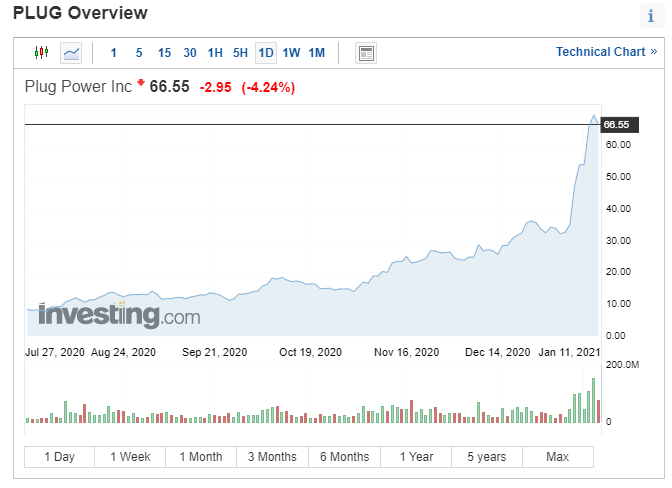
Task: Click the 30.00 price axis label
Action: coord(618,240)
